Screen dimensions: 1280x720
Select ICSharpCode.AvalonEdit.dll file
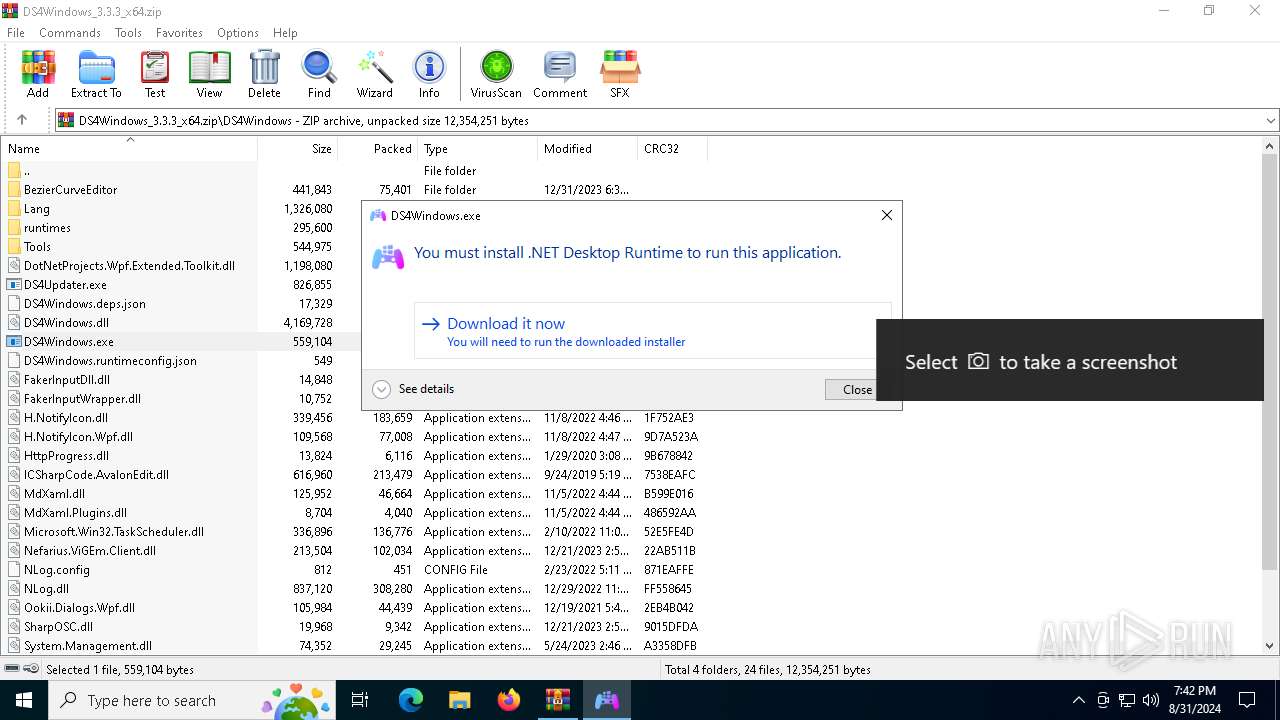click(x=96, y=475)
